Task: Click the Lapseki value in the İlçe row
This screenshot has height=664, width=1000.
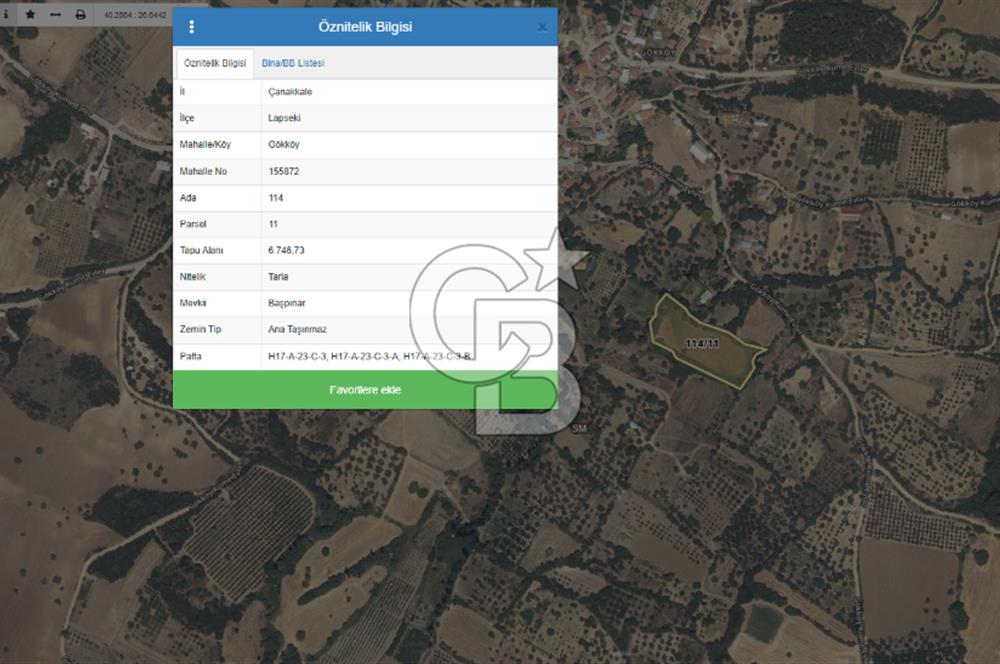Action: pos(284,118)
